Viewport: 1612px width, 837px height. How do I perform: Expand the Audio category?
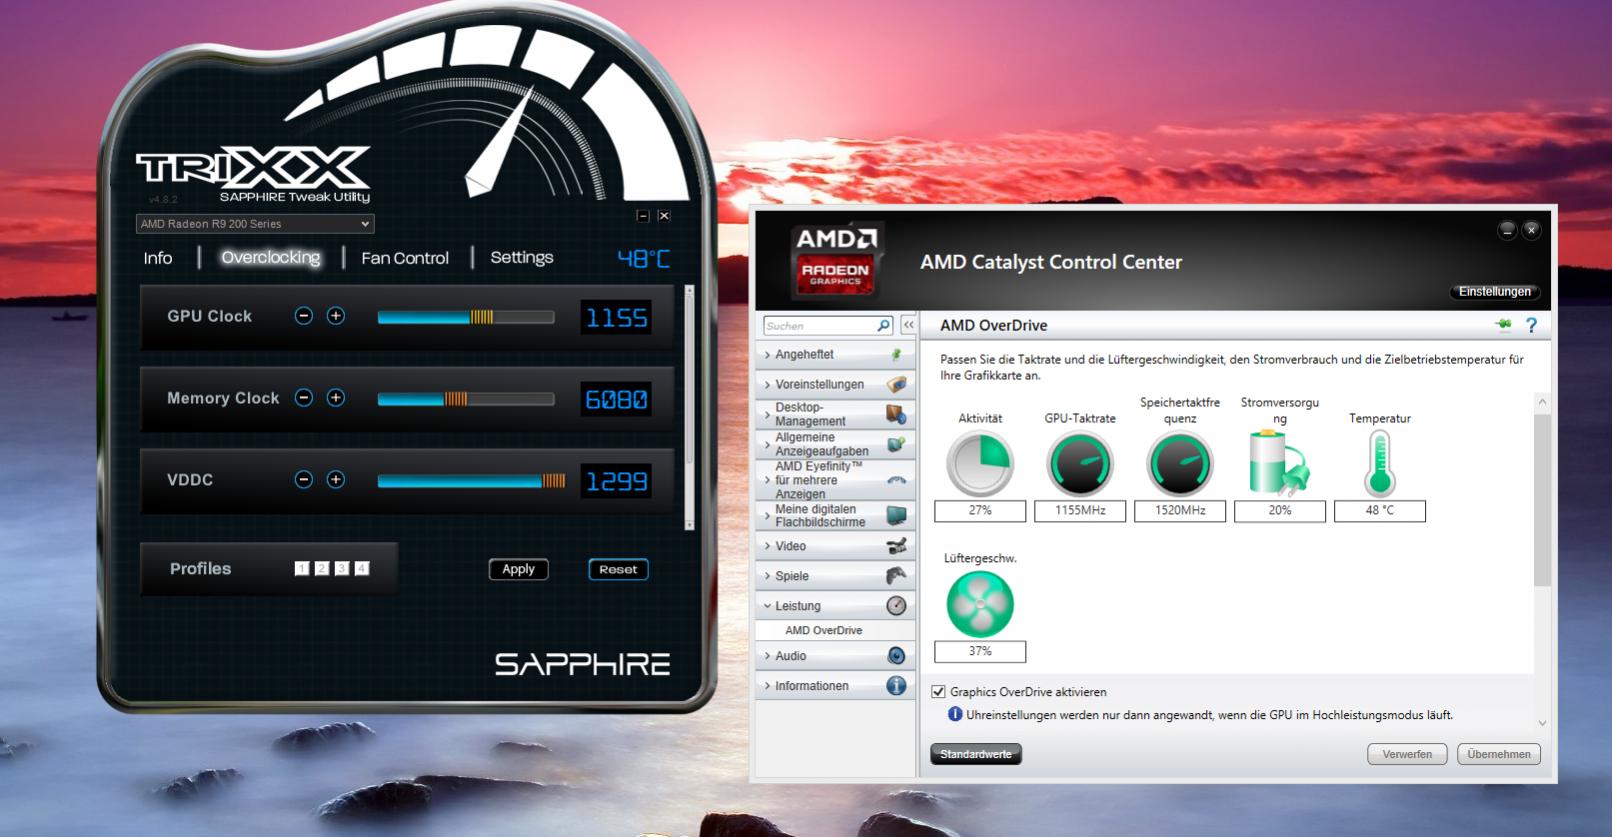pyautogui.click(x=835, y=656)
